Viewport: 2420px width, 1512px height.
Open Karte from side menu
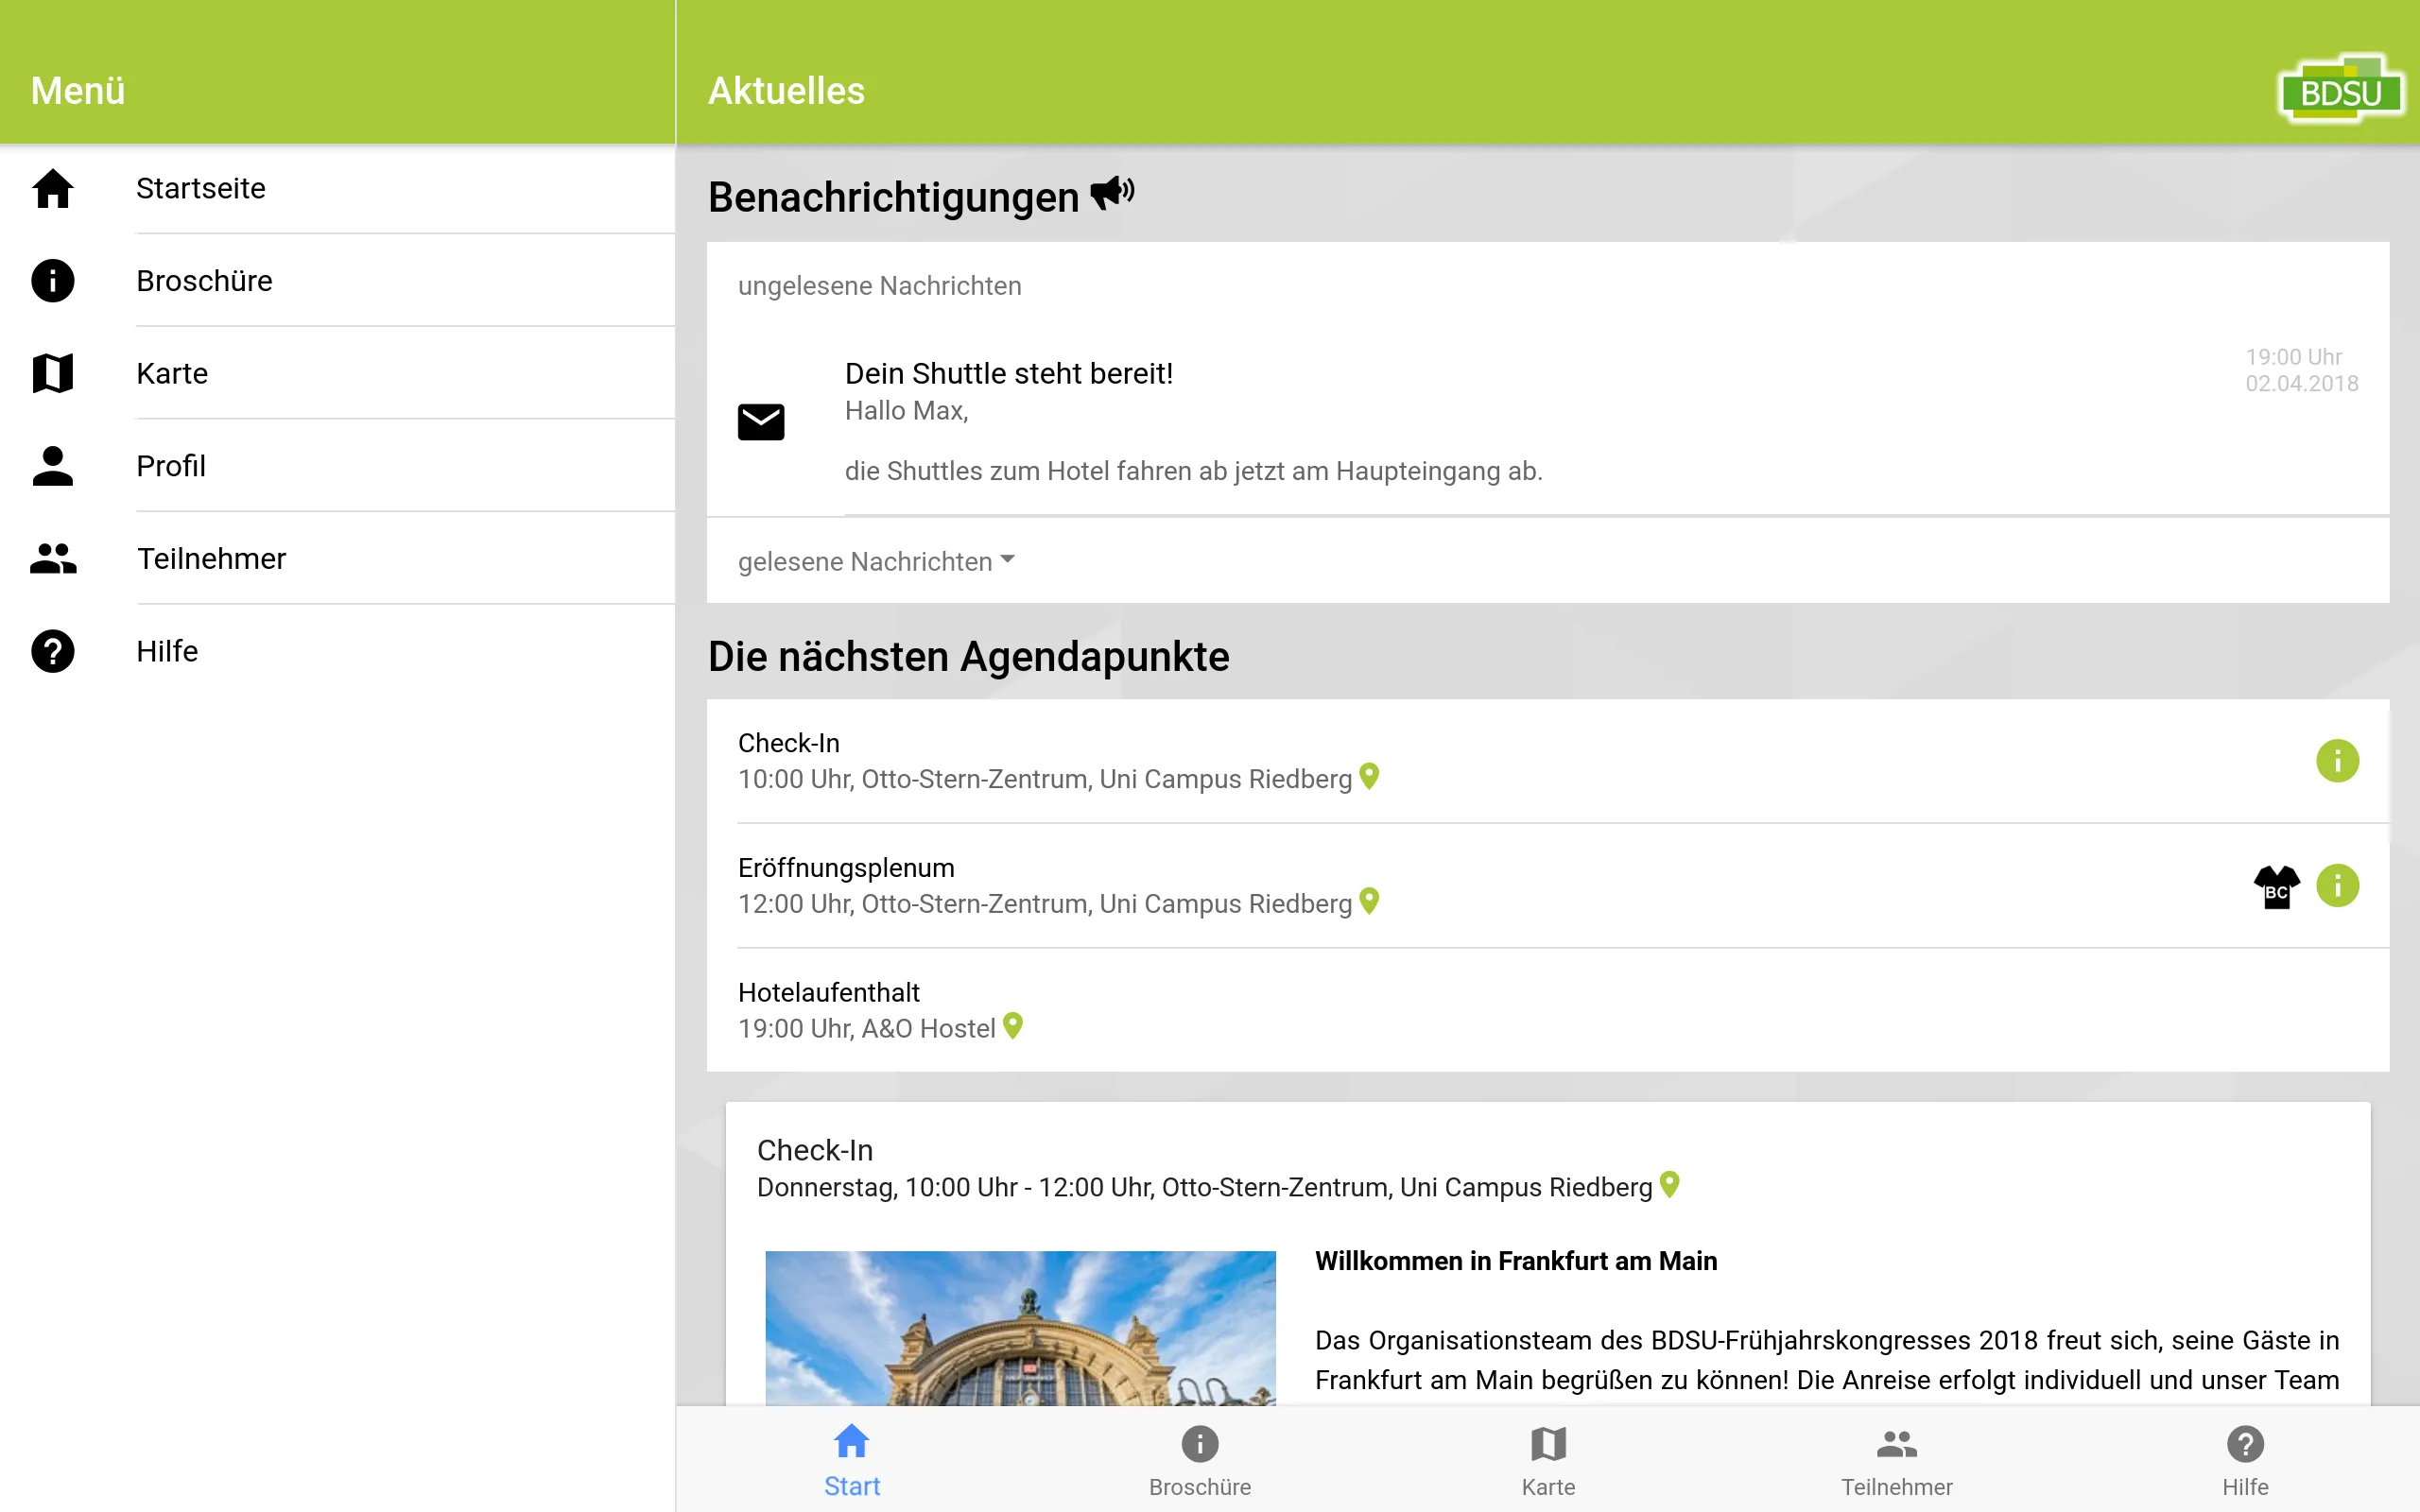[x=338, y=373]
